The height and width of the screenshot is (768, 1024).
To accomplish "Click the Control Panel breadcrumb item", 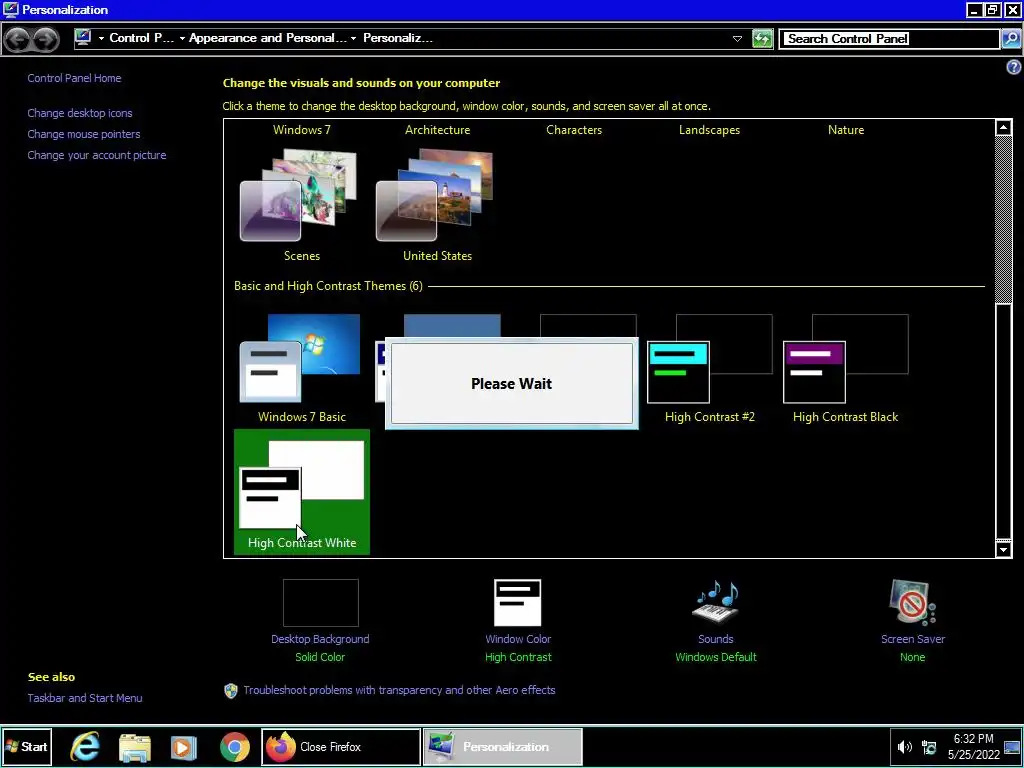I will pos(142,38).
